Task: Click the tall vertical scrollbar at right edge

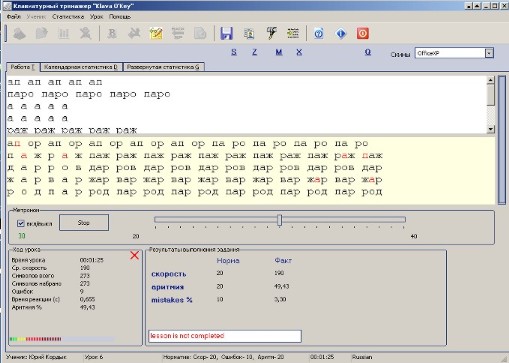Action: tap(502, 140)
